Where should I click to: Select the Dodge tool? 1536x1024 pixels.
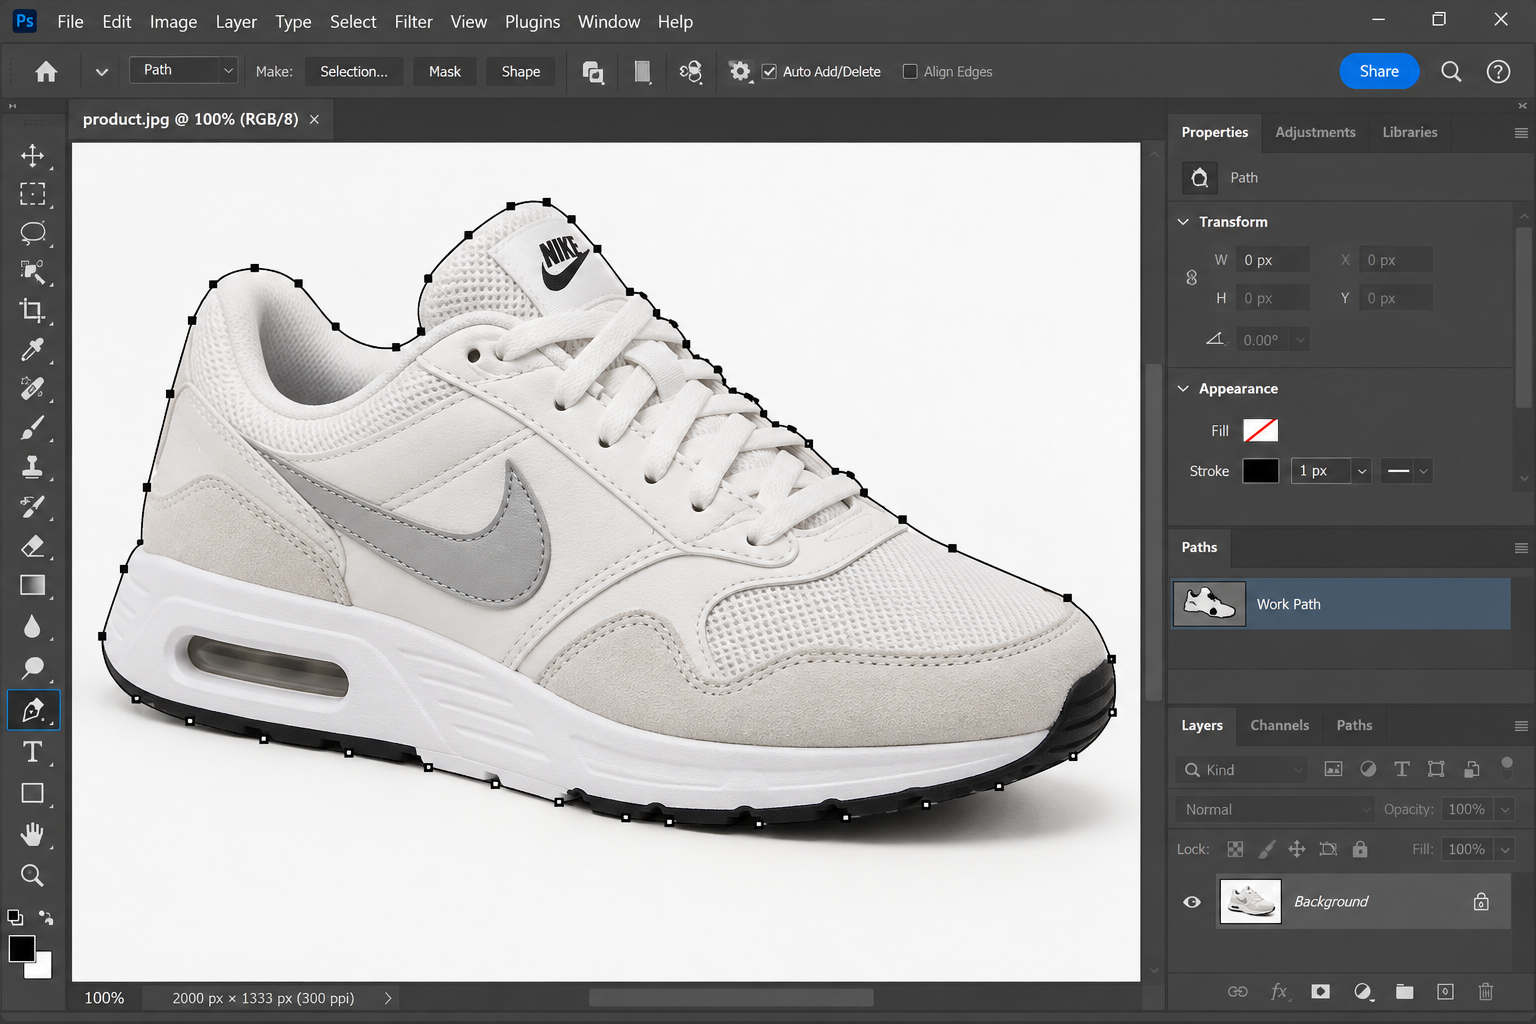(x=32, y=667)
